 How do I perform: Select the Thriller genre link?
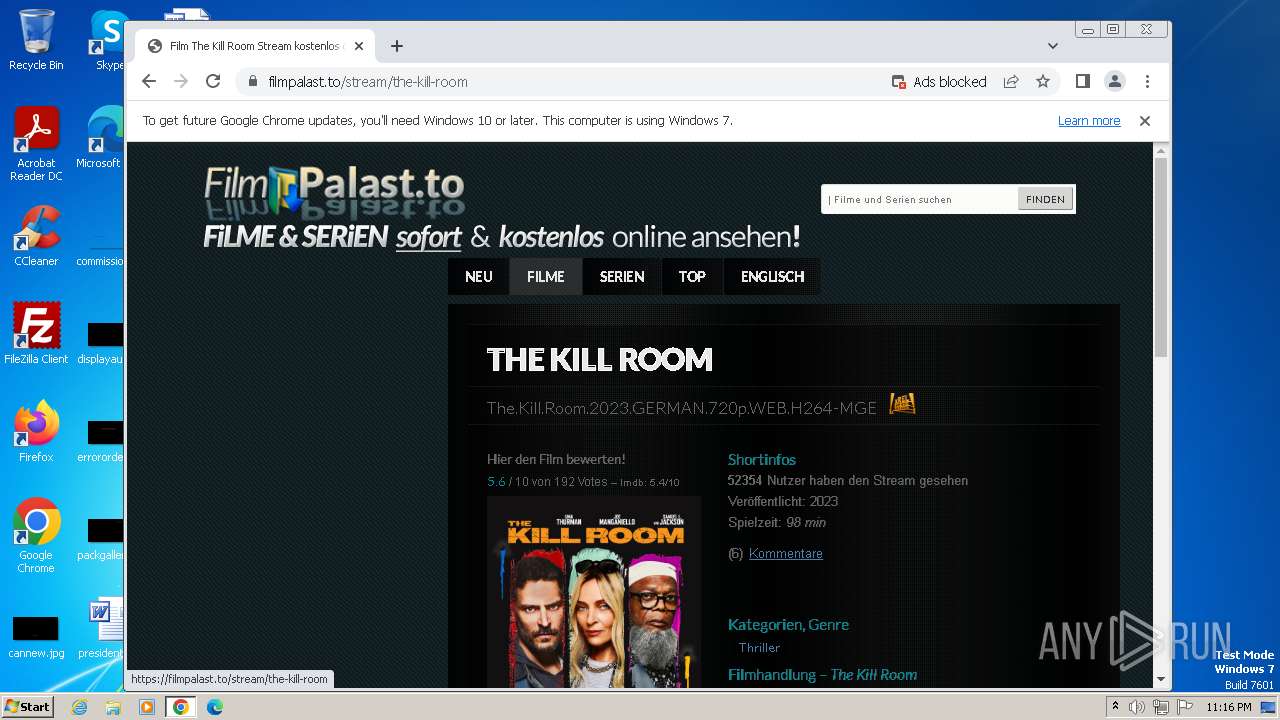(759, 648)
